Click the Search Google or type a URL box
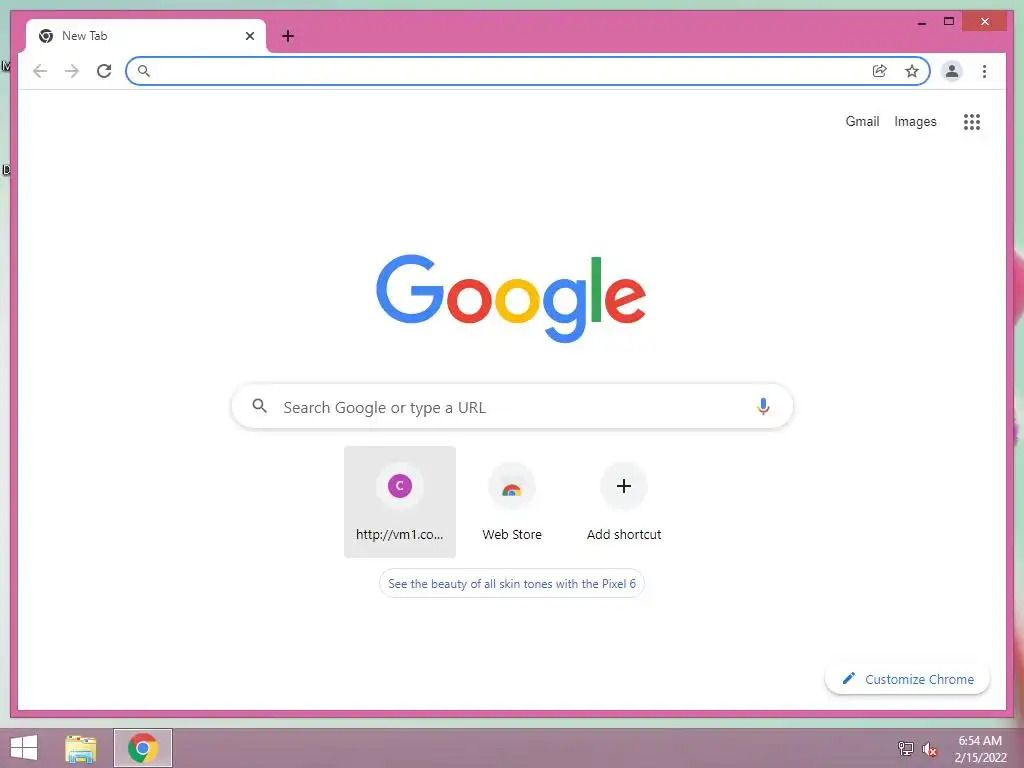The image size is (1024, 768). tap(512, 406)
